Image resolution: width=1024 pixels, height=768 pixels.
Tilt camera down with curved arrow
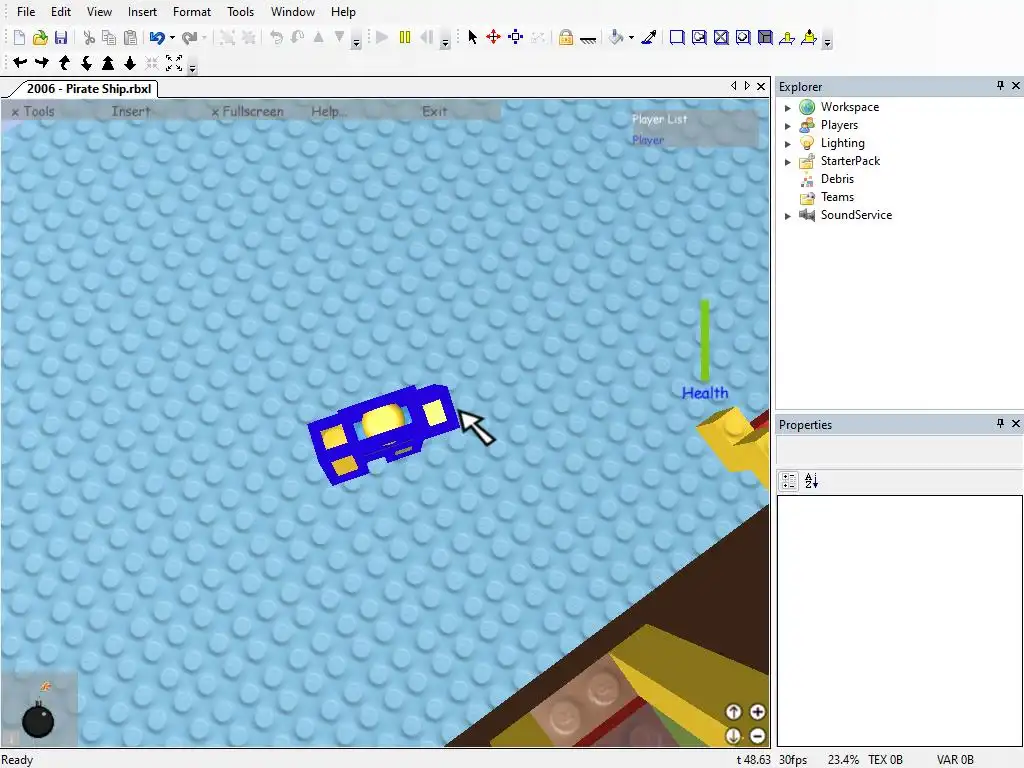[86, 63]
